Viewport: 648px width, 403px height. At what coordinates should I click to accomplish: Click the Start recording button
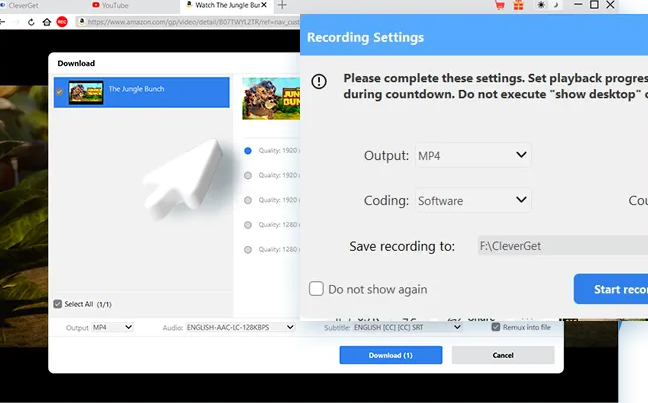[x=611, y=289]
